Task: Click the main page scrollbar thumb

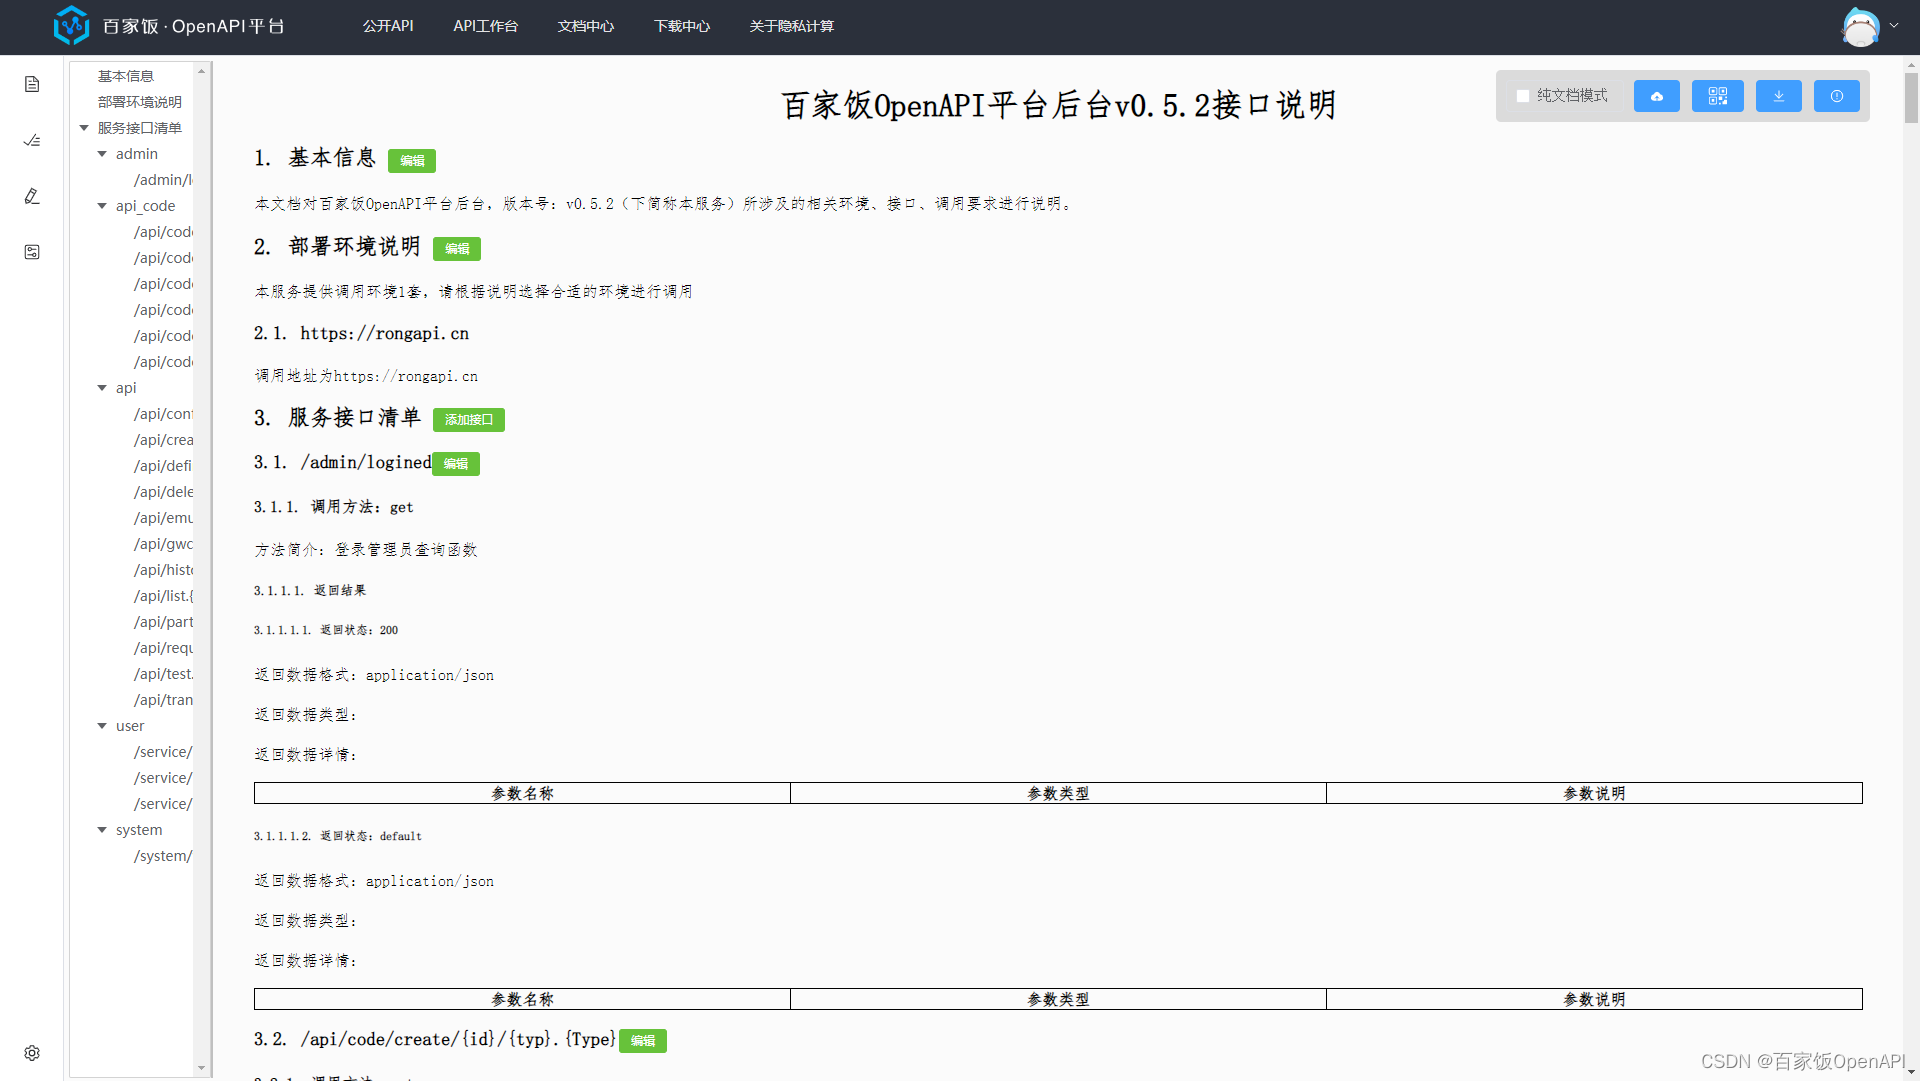Action: [x=1911, y=97]
